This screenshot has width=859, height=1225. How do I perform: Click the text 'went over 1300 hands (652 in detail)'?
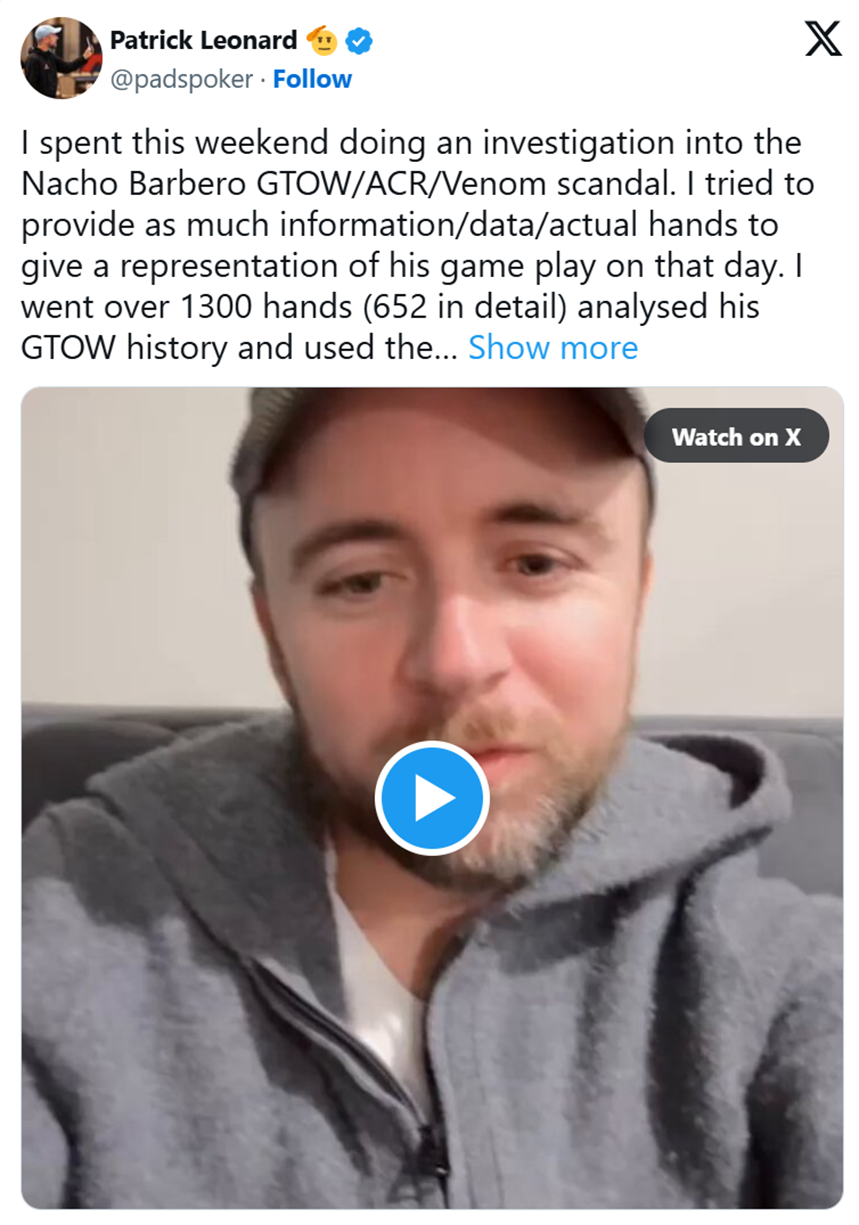coord(294,307)
